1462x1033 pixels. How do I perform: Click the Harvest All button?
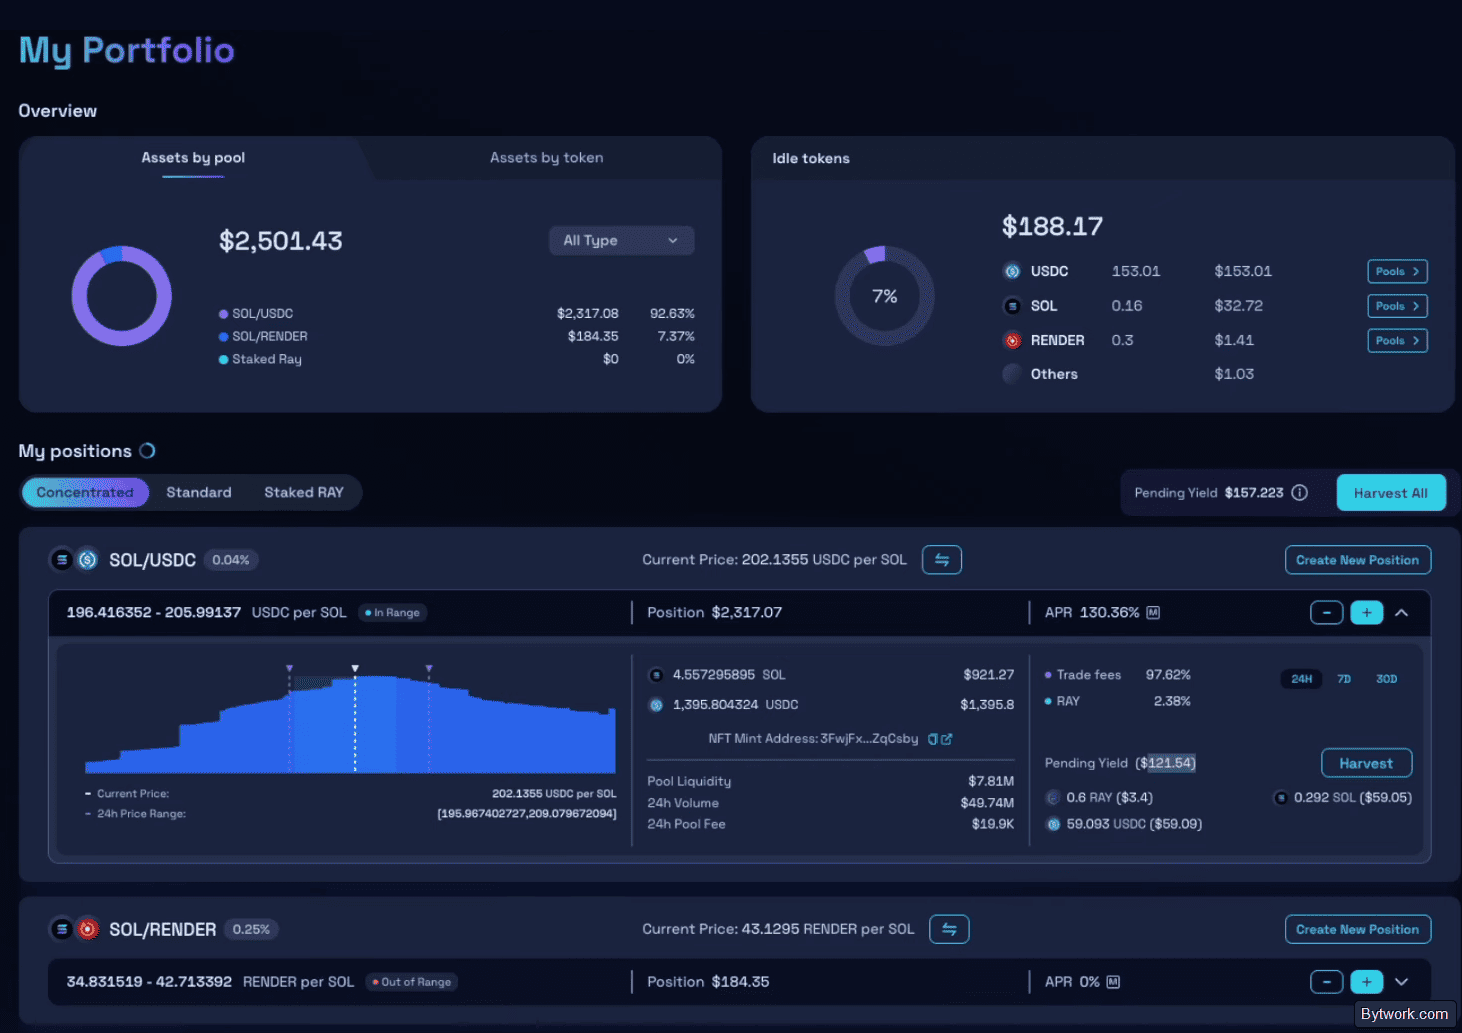pyautogui.click(x=1391, y=493)
